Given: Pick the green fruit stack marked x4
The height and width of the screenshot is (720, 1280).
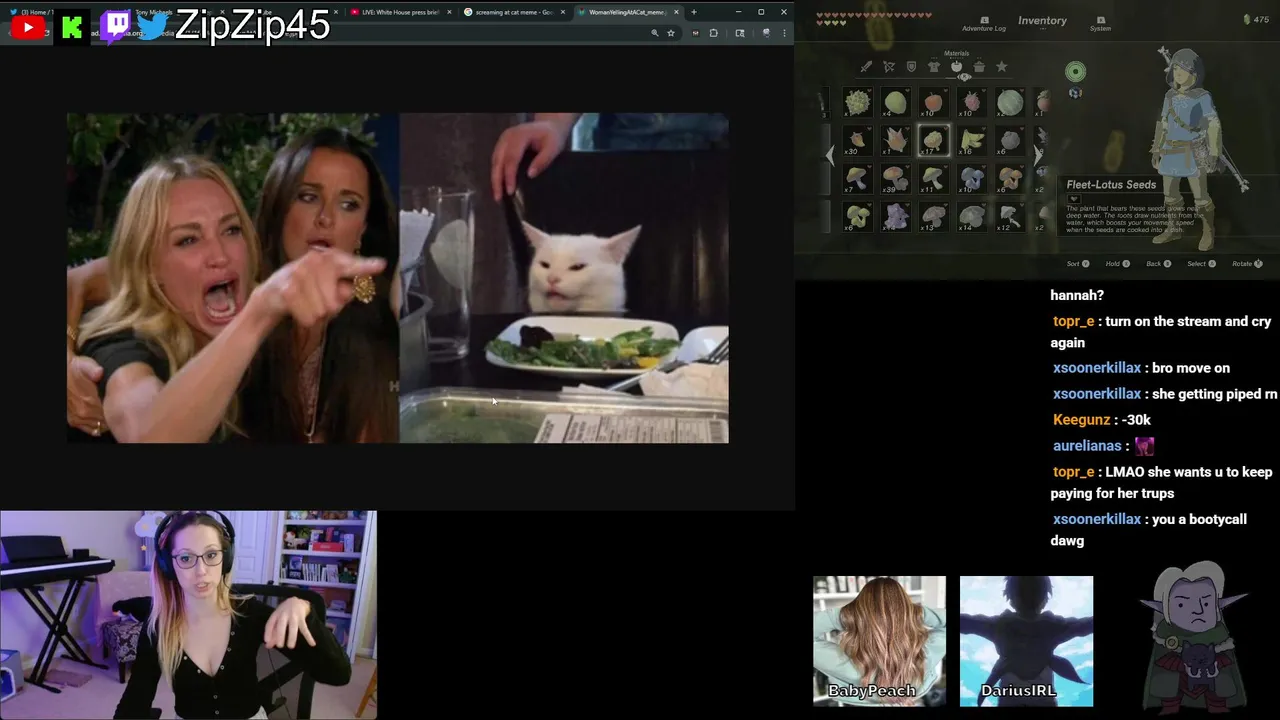Looking at the screenshot, I should 895,102.
